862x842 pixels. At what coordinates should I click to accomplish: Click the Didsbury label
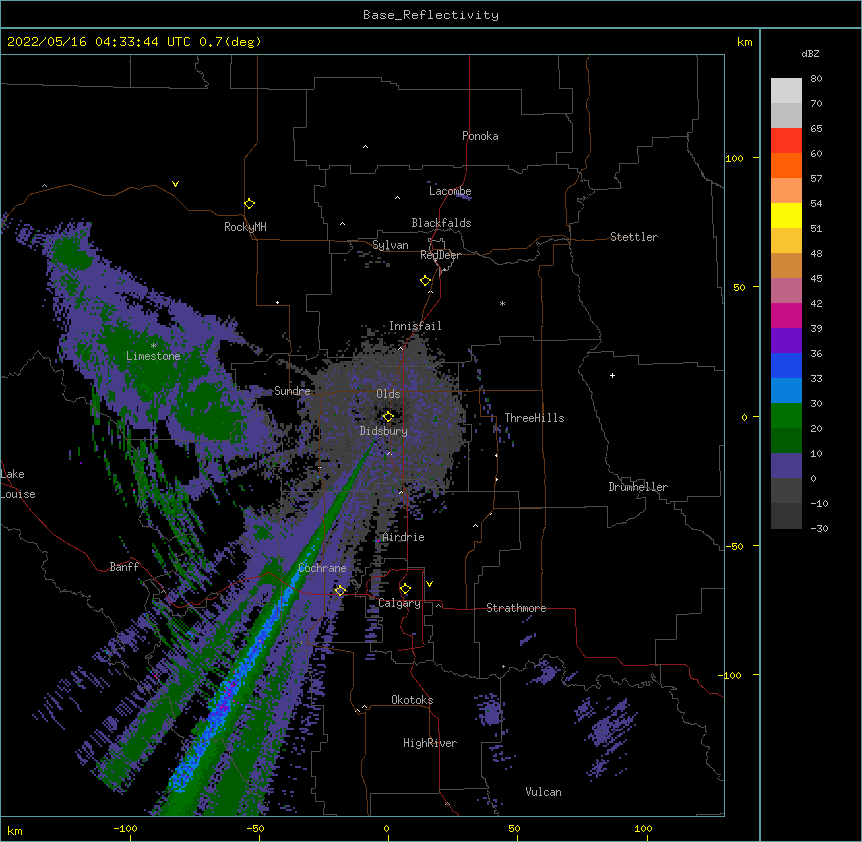[384, 431]
